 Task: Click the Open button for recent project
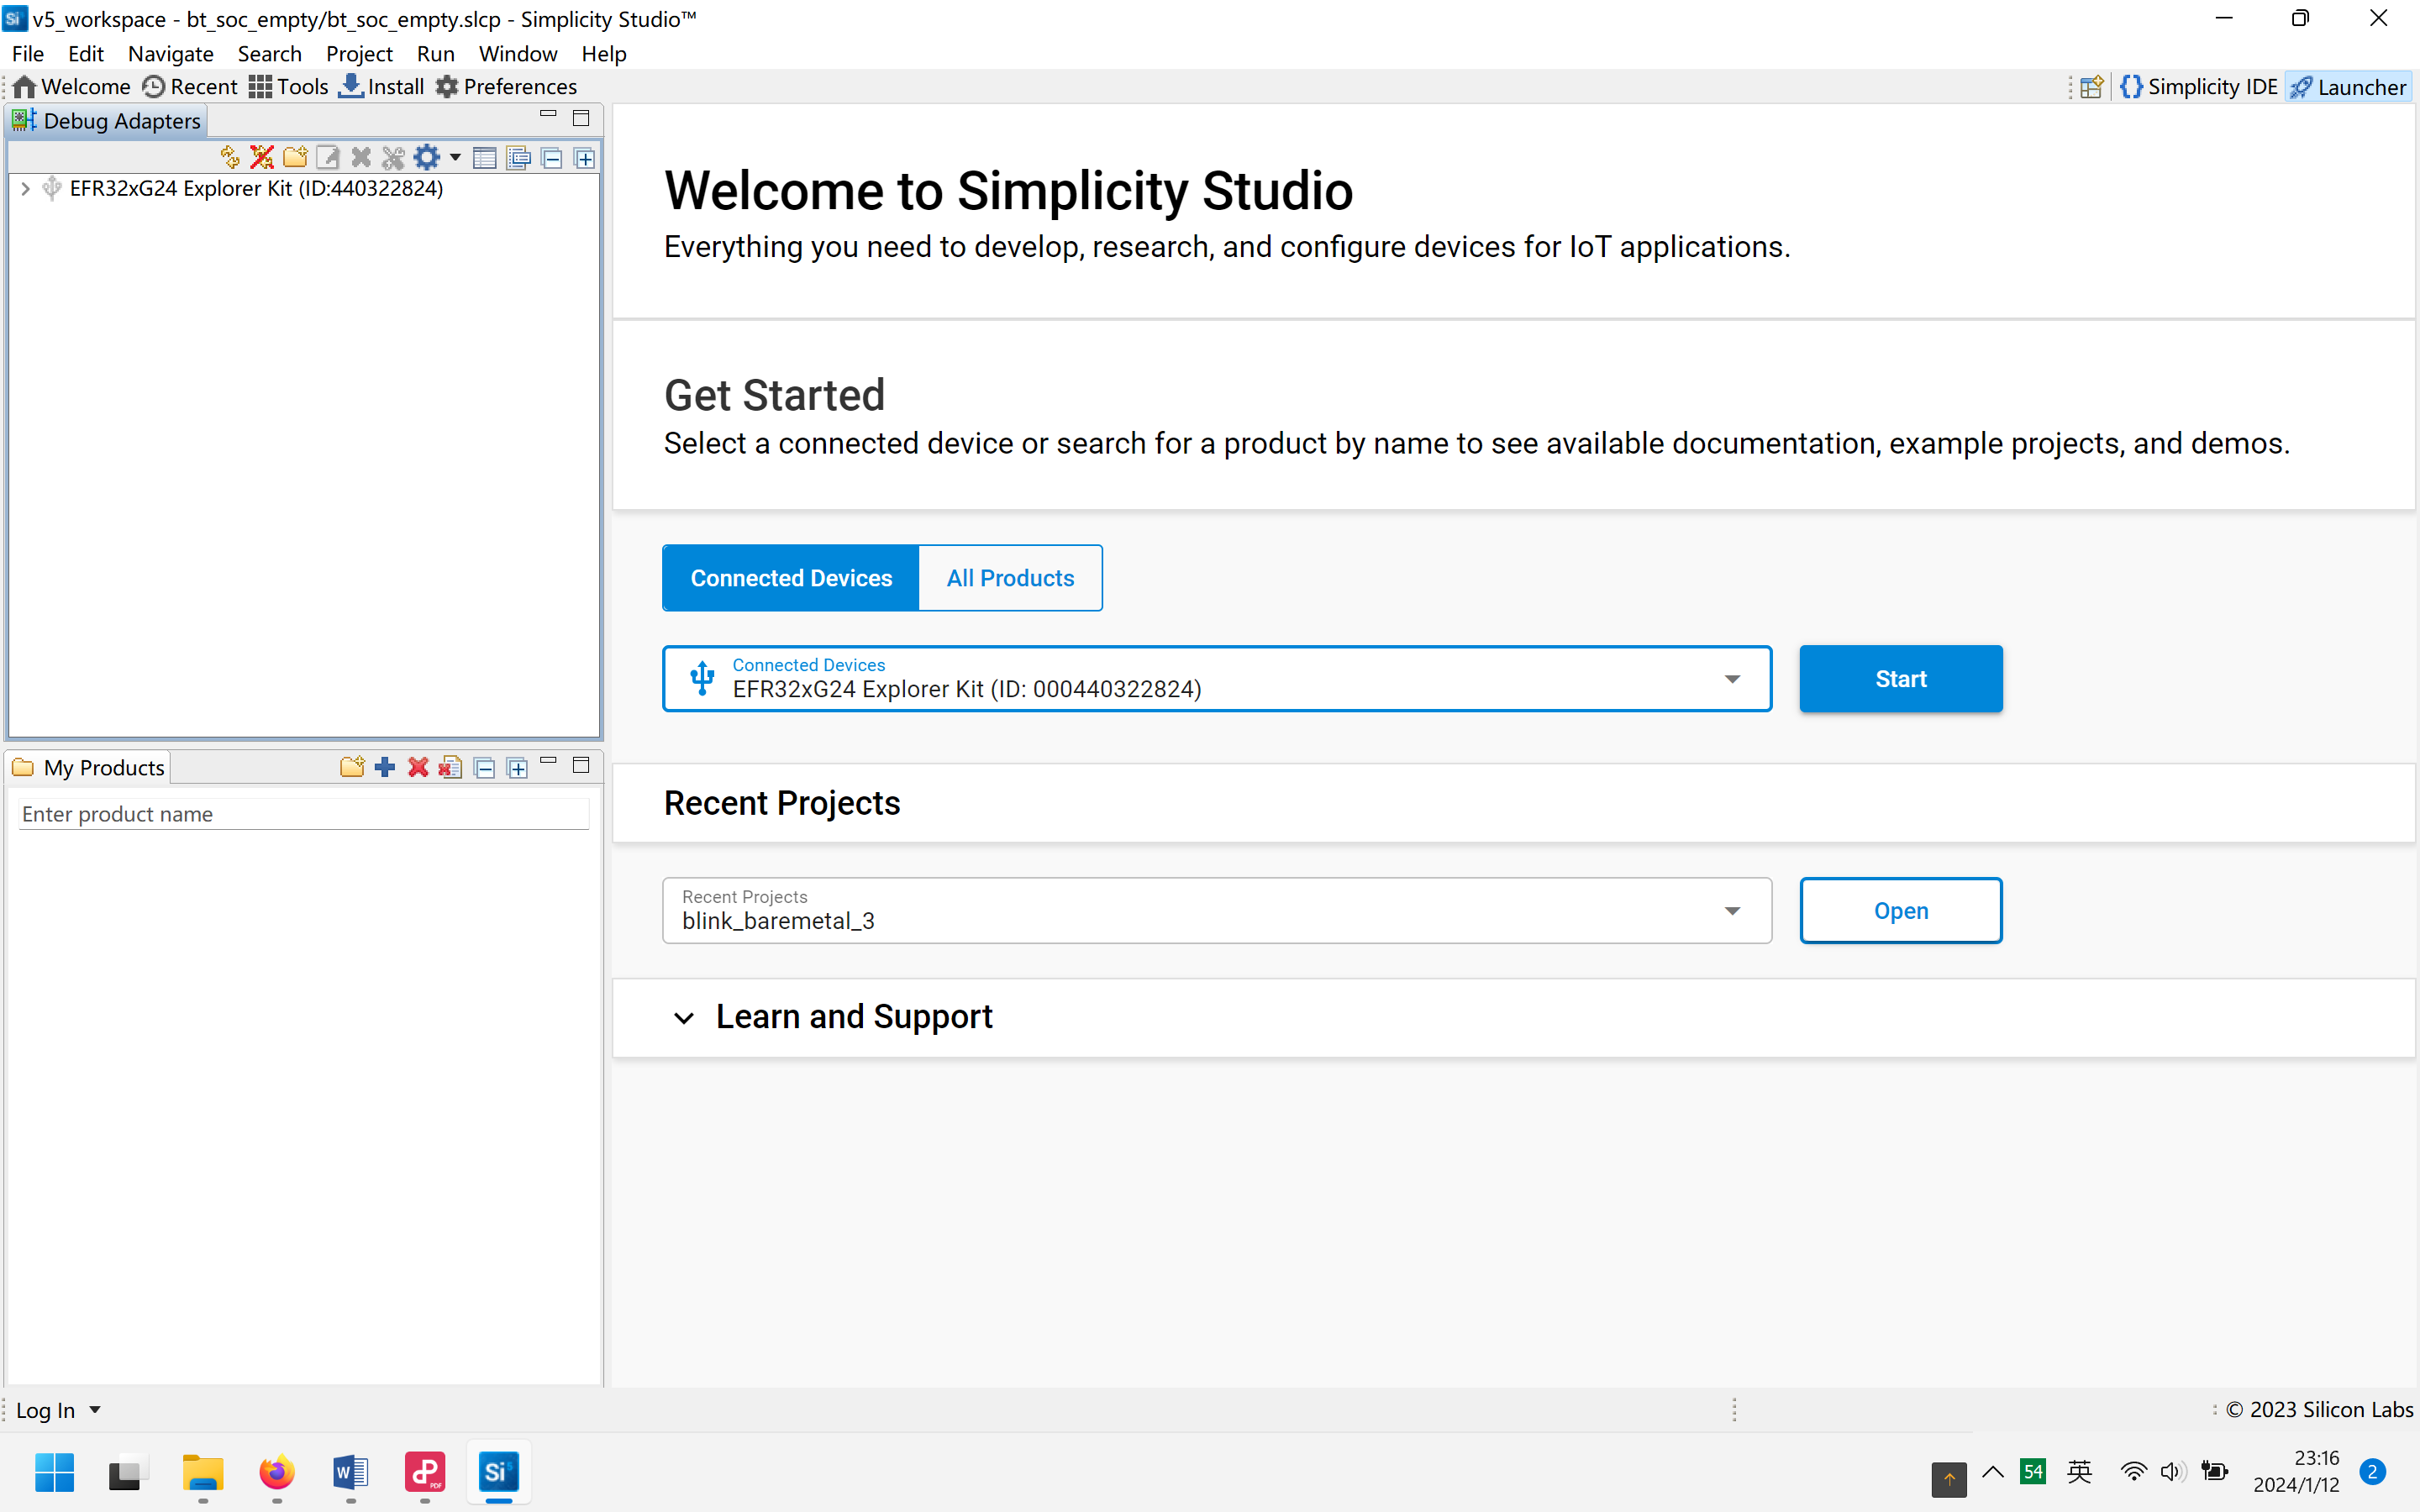(1901, 911)
